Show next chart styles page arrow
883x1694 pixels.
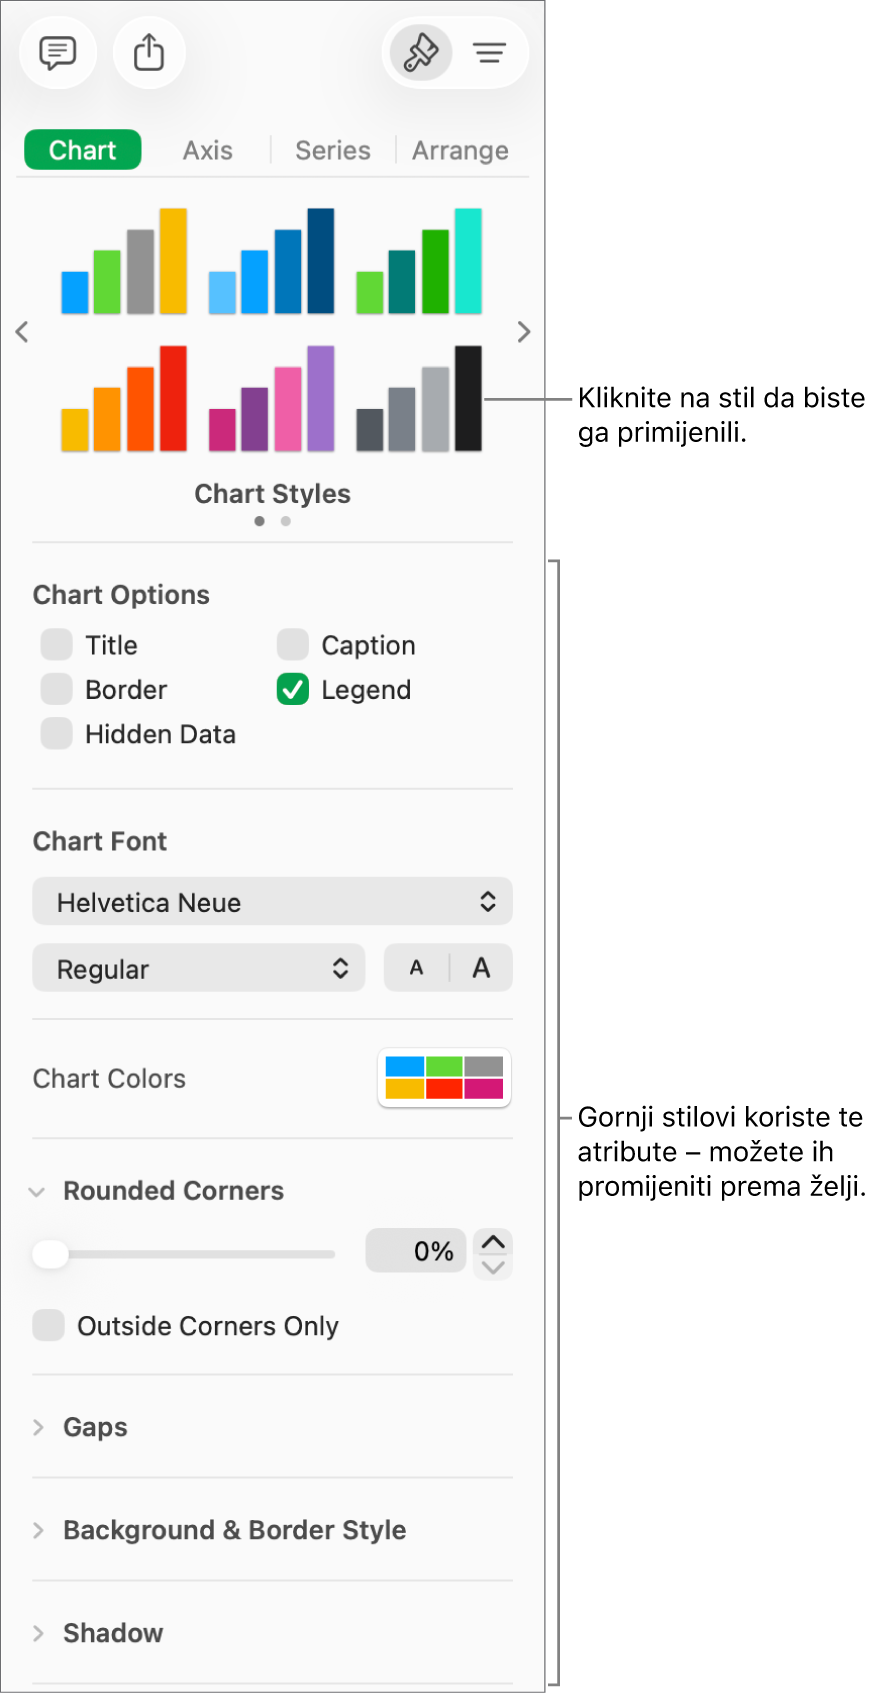(x=524, y=332)
